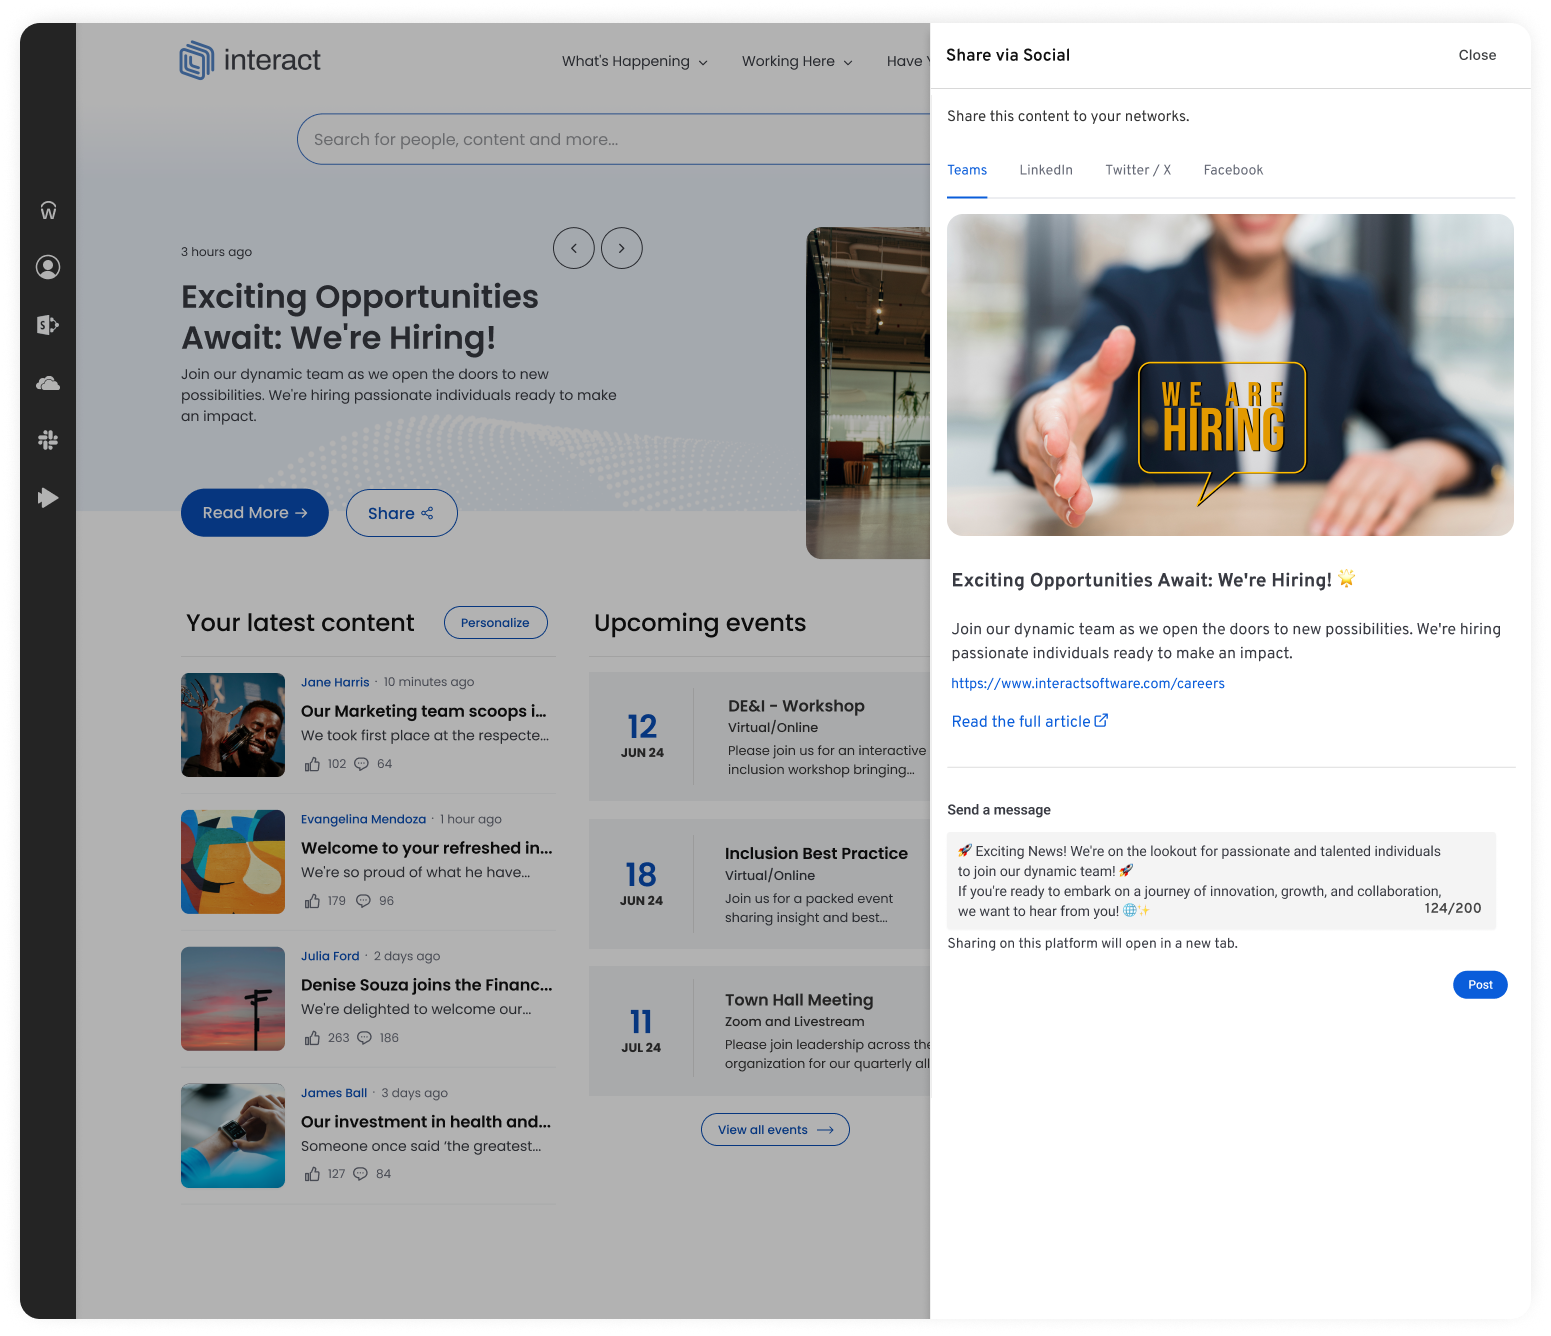Screen dimensions: 1551x1336
Task: Click the WordPress icon in sidebar
Action: click(x=48, y=210)
